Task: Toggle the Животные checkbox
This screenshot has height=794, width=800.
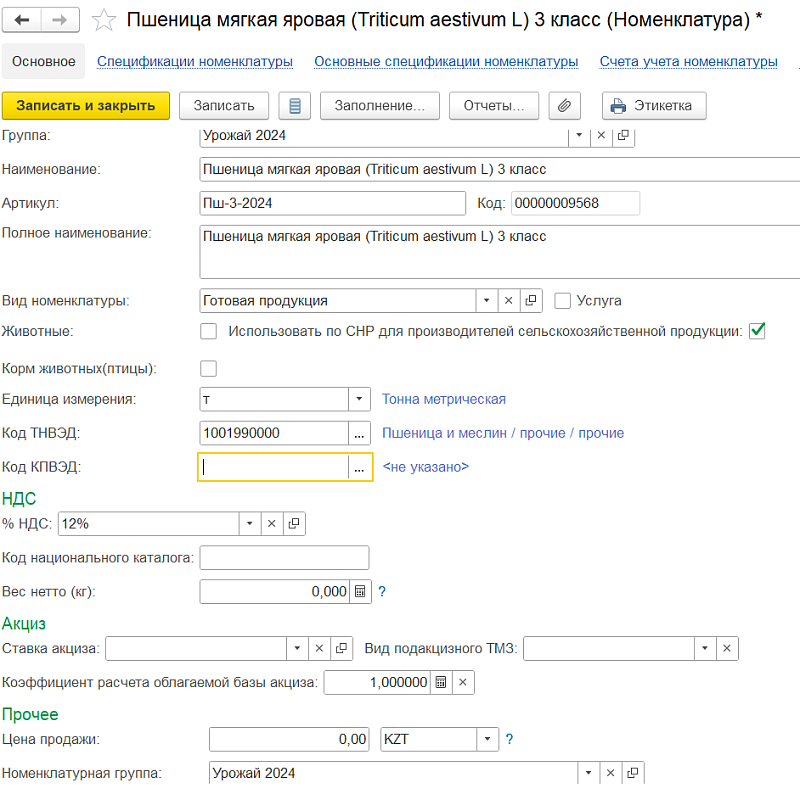Action: tap(209, 331)
